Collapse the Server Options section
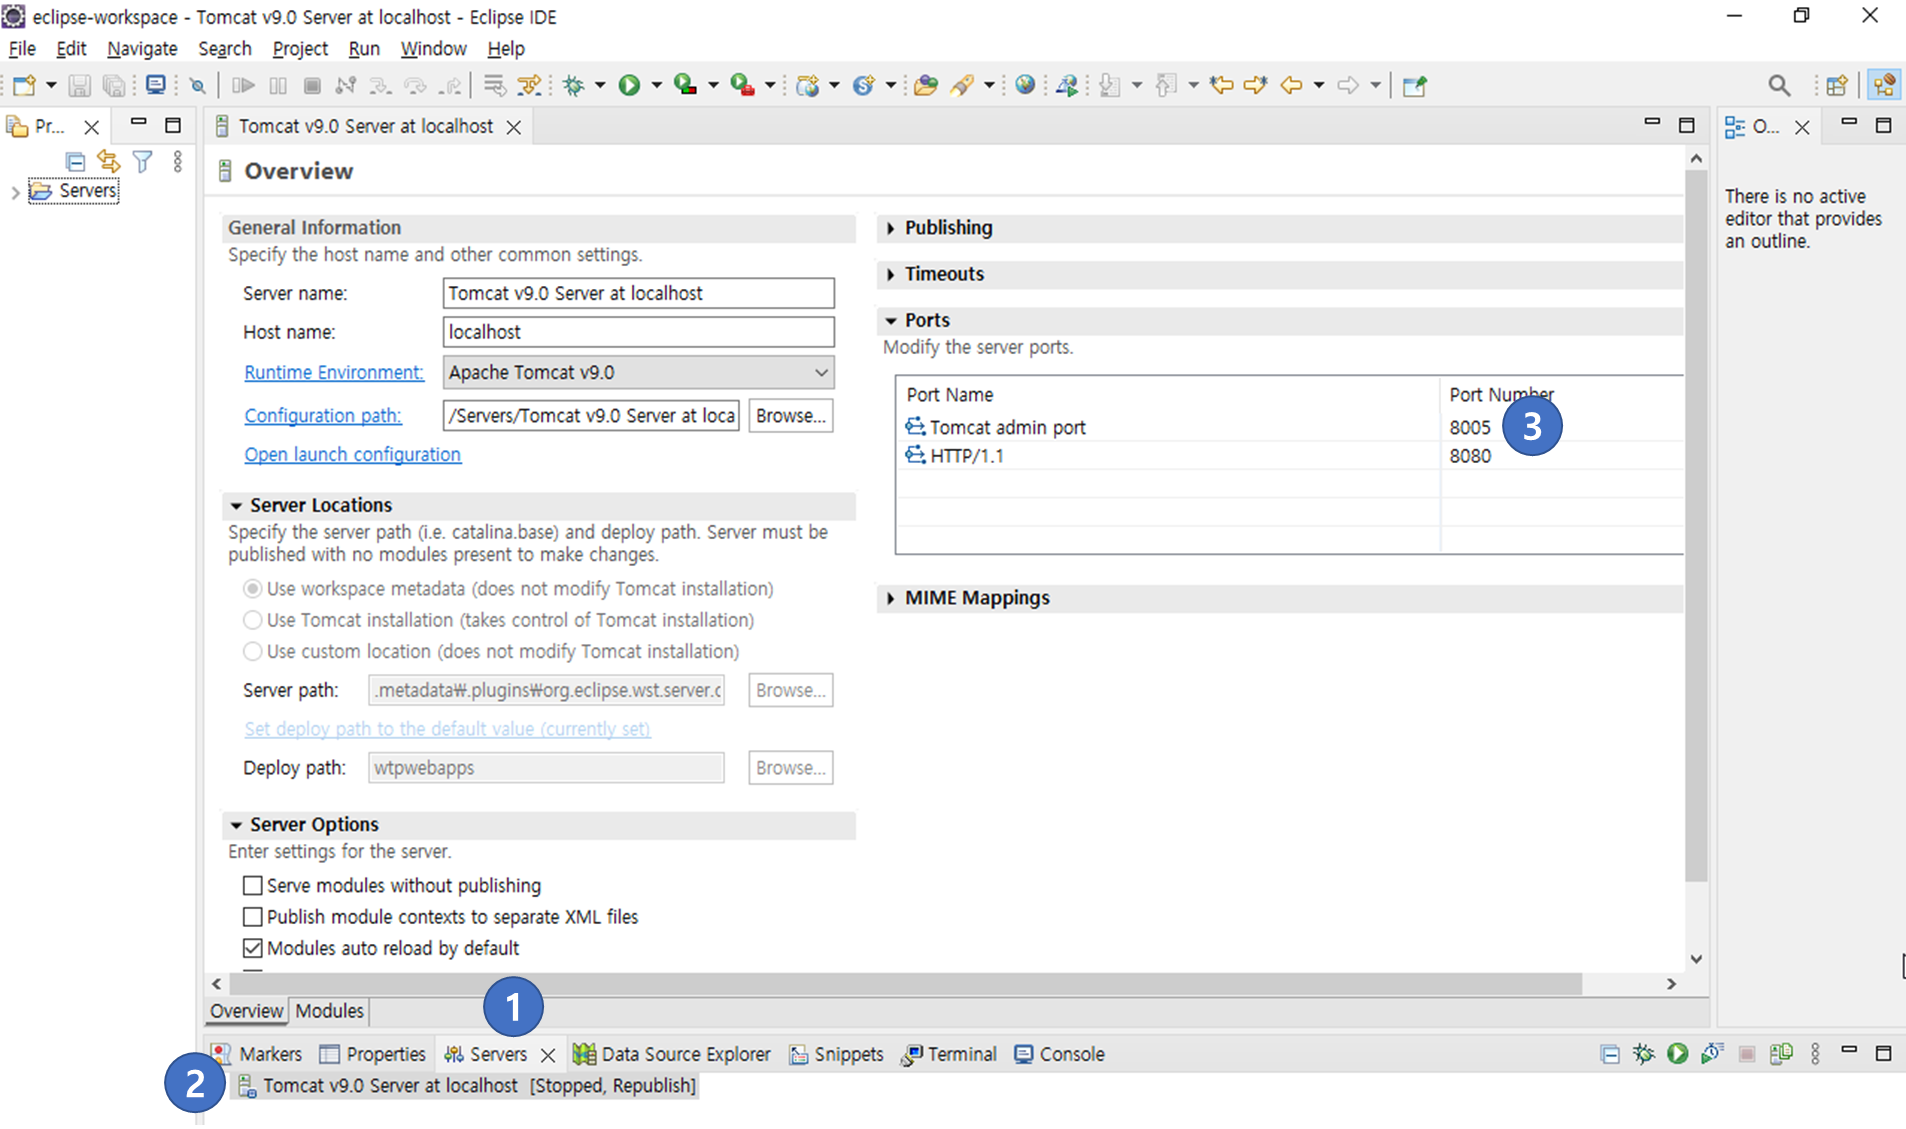1906x1129 pixels. [236, 825]
